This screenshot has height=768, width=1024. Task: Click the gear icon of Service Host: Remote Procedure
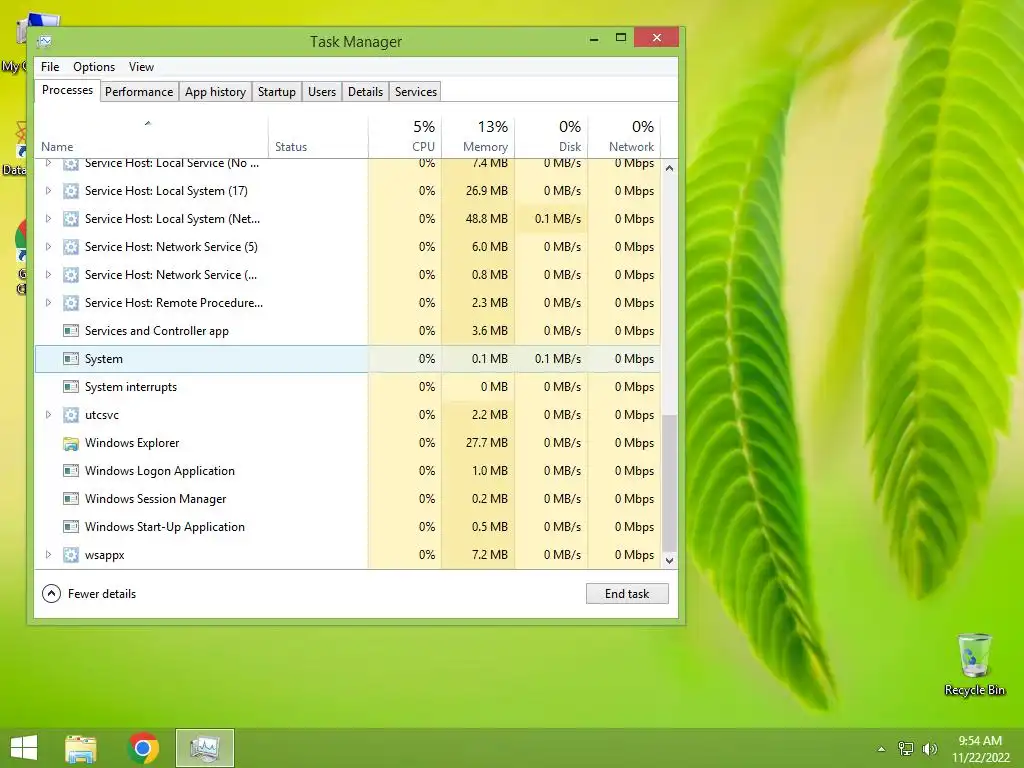(x=71, y=303)
